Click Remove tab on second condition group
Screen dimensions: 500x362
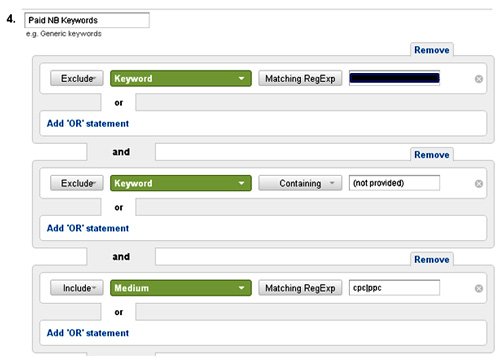pyautogui.click(x=432, y=155)
